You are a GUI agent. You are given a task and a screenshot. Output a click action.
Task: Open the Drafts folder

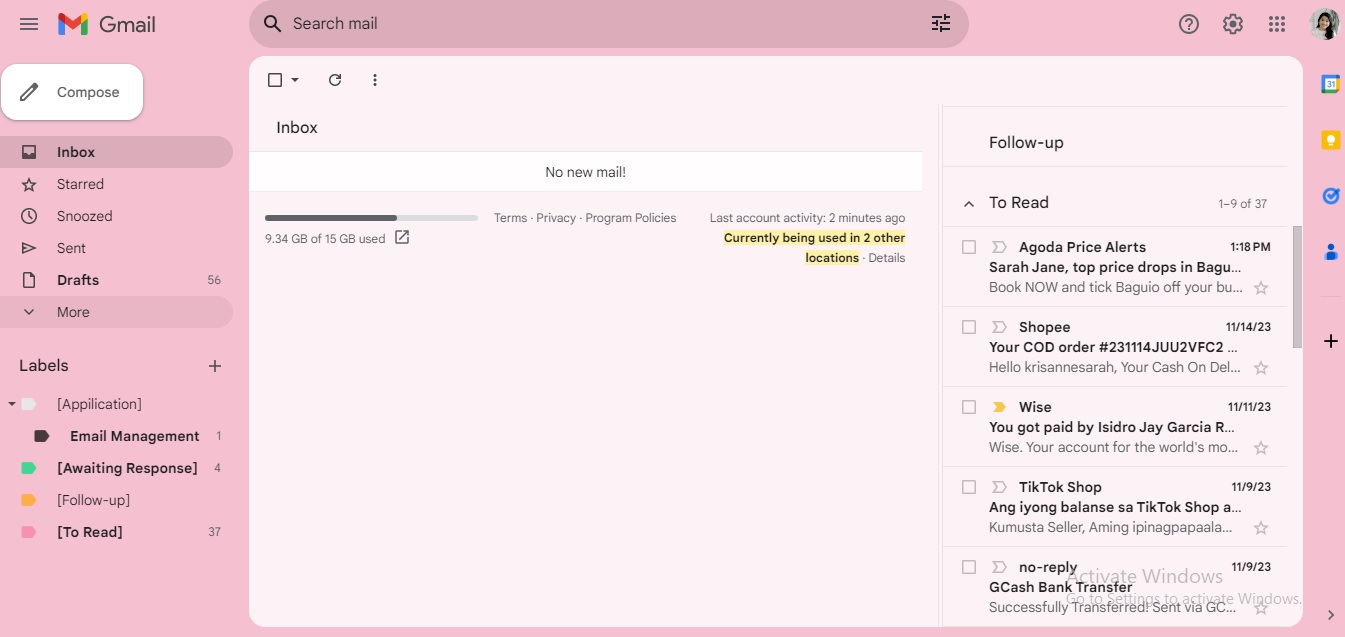tap(116, 280)
